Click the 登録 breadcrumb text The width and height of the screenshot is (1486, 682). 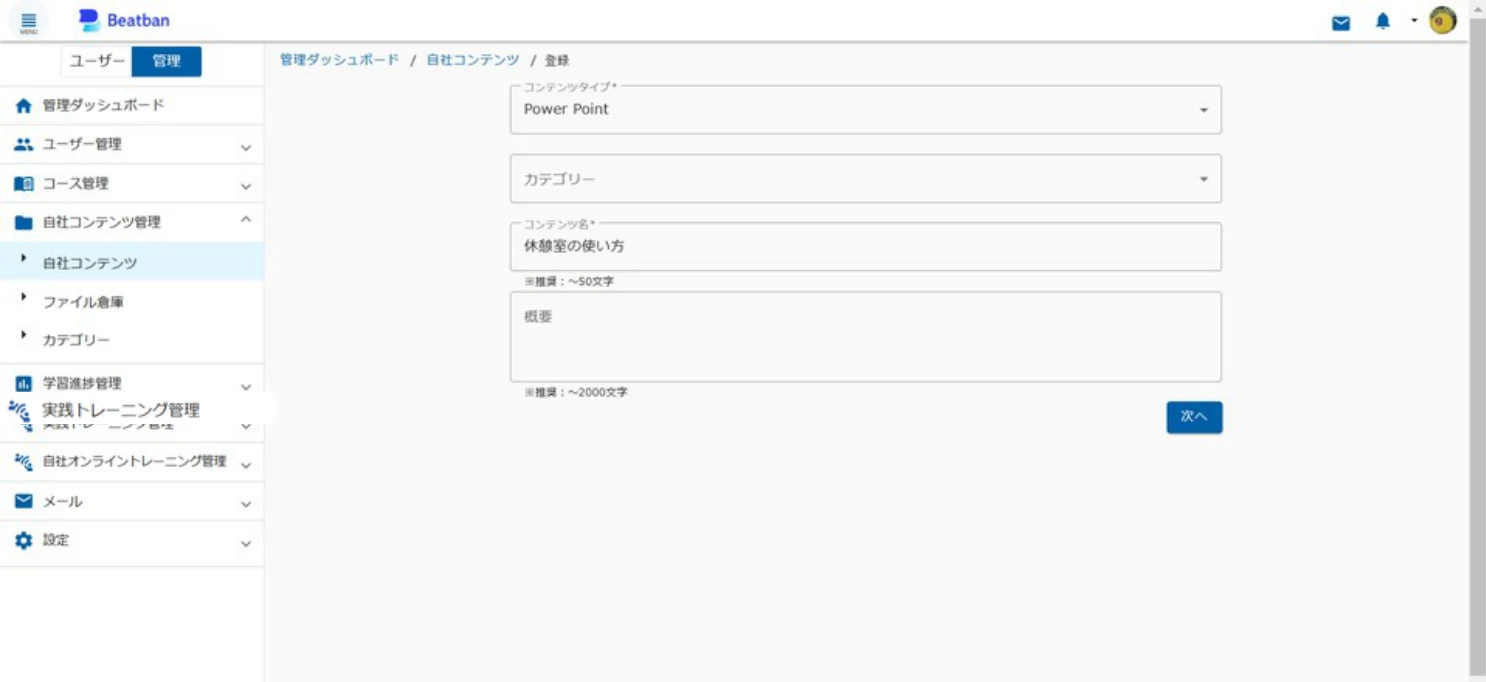coord(557,60)
